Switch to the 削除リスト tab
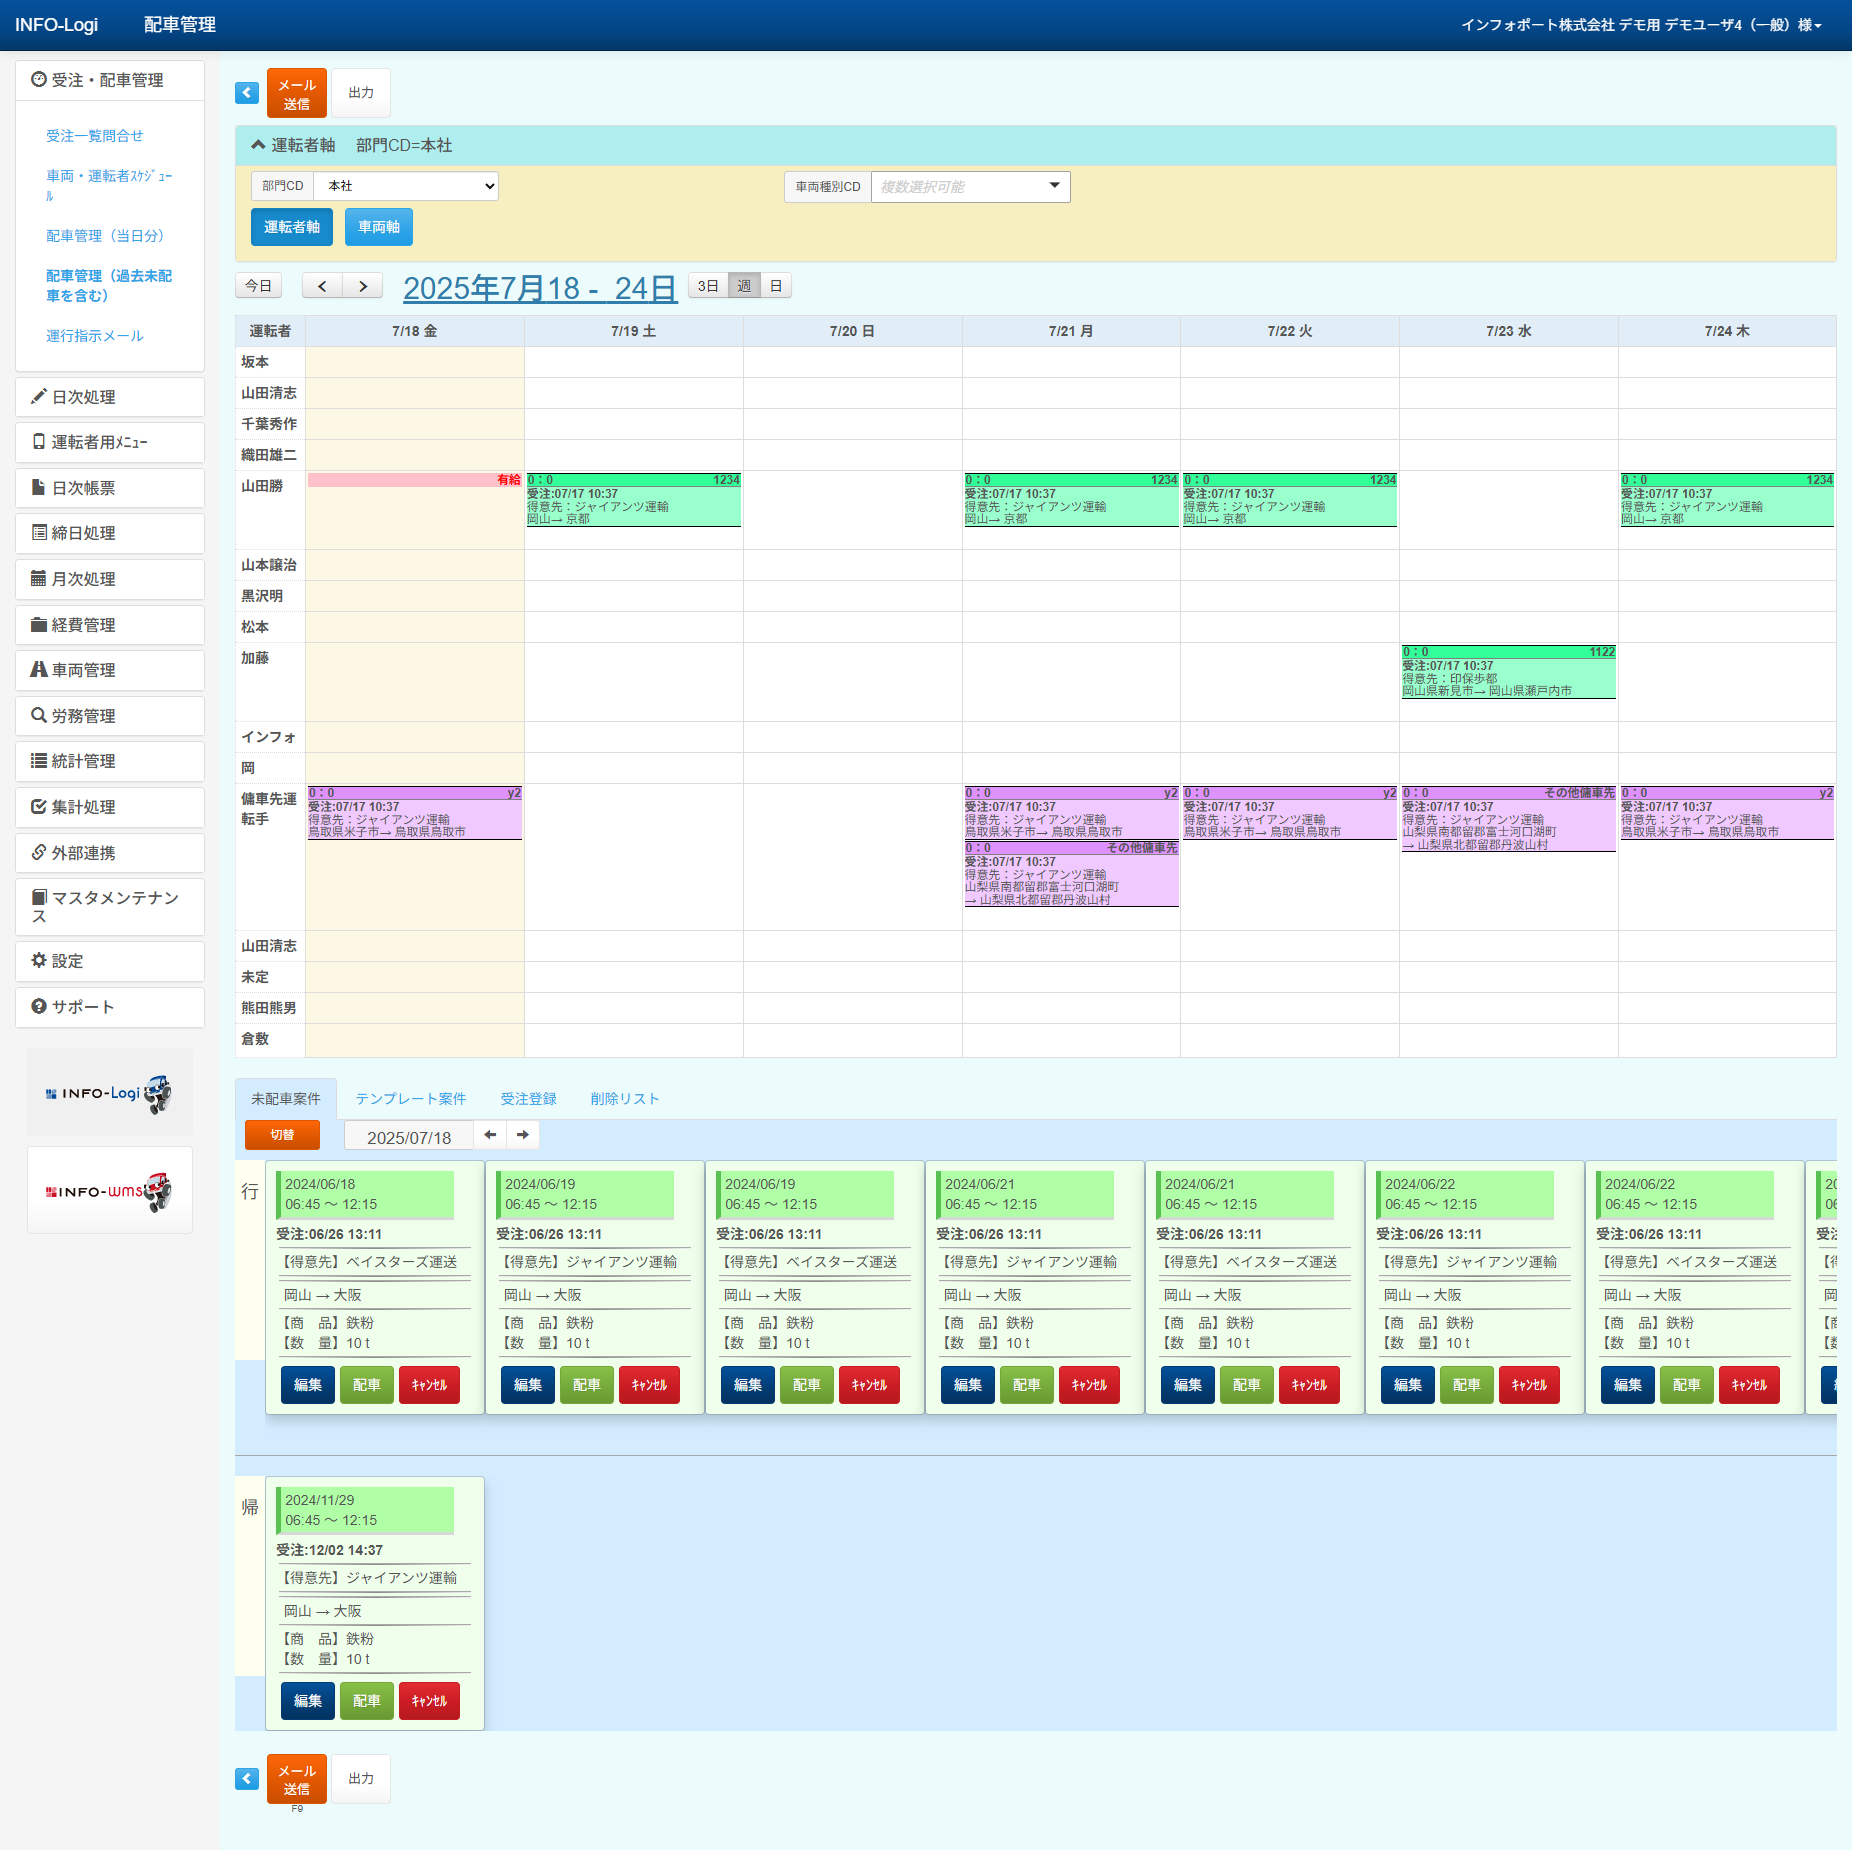Screen dimensions: 1852x1850 coord(624,1099)
